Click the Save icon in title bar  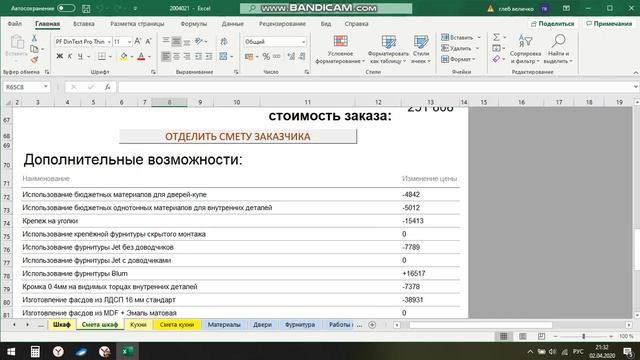click(86, 8)
